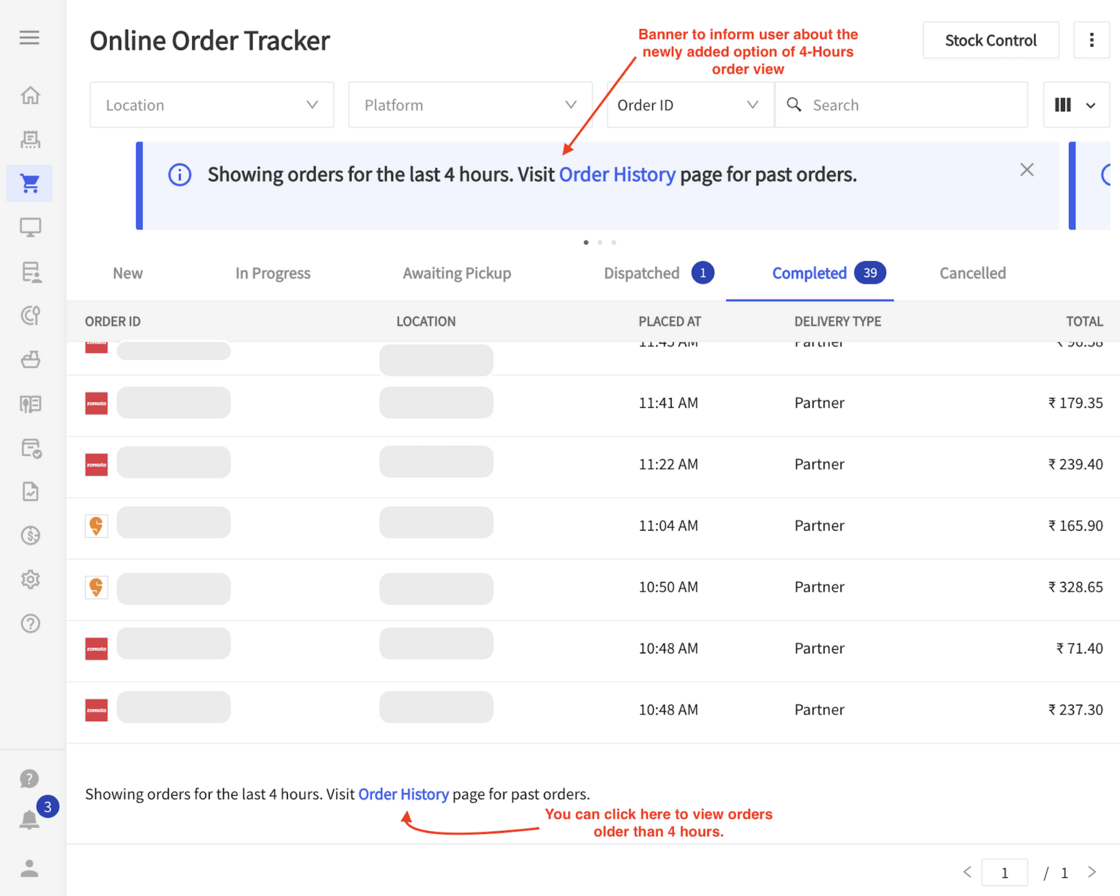Open the Location filter dropdown

[x=211, y=104]
